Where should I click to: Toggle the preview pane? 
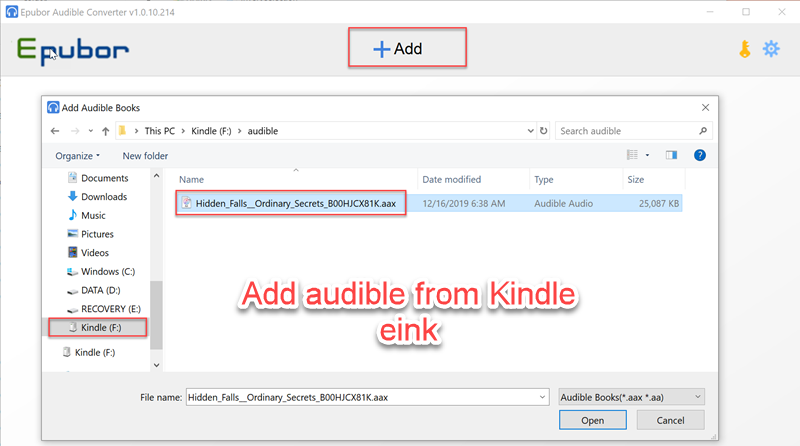pos(671,155)
